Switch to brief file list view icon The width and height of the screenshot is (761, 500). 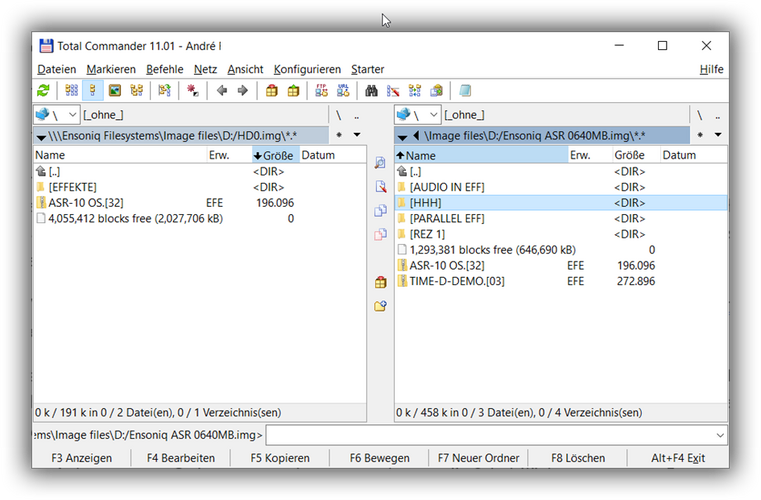pos(71,90)
